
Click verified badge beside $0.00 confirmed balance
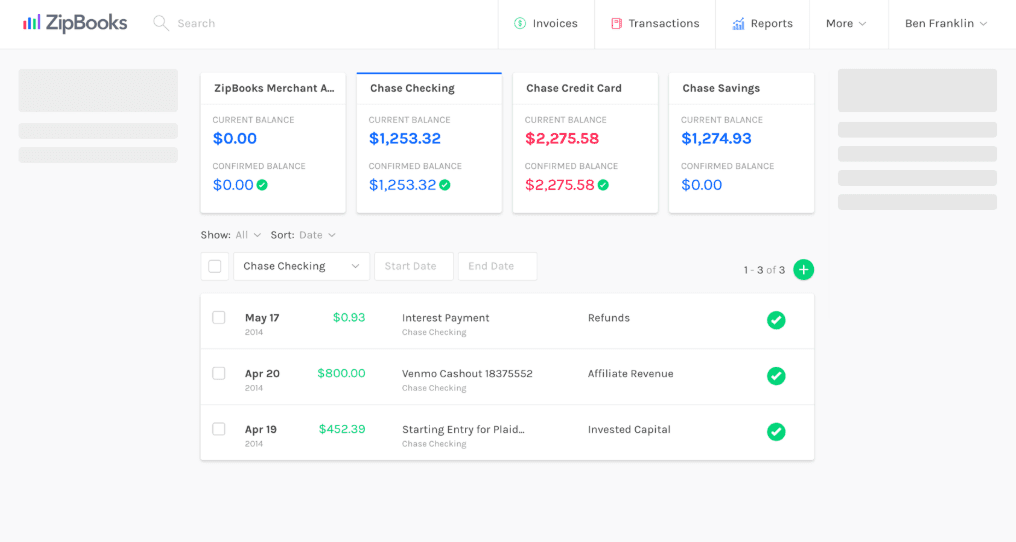[262, 185]
